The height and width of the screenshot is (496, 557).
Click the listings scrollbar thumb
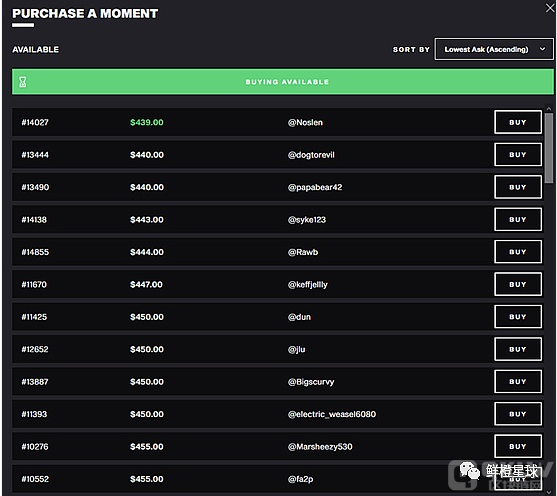click(549, 147)
